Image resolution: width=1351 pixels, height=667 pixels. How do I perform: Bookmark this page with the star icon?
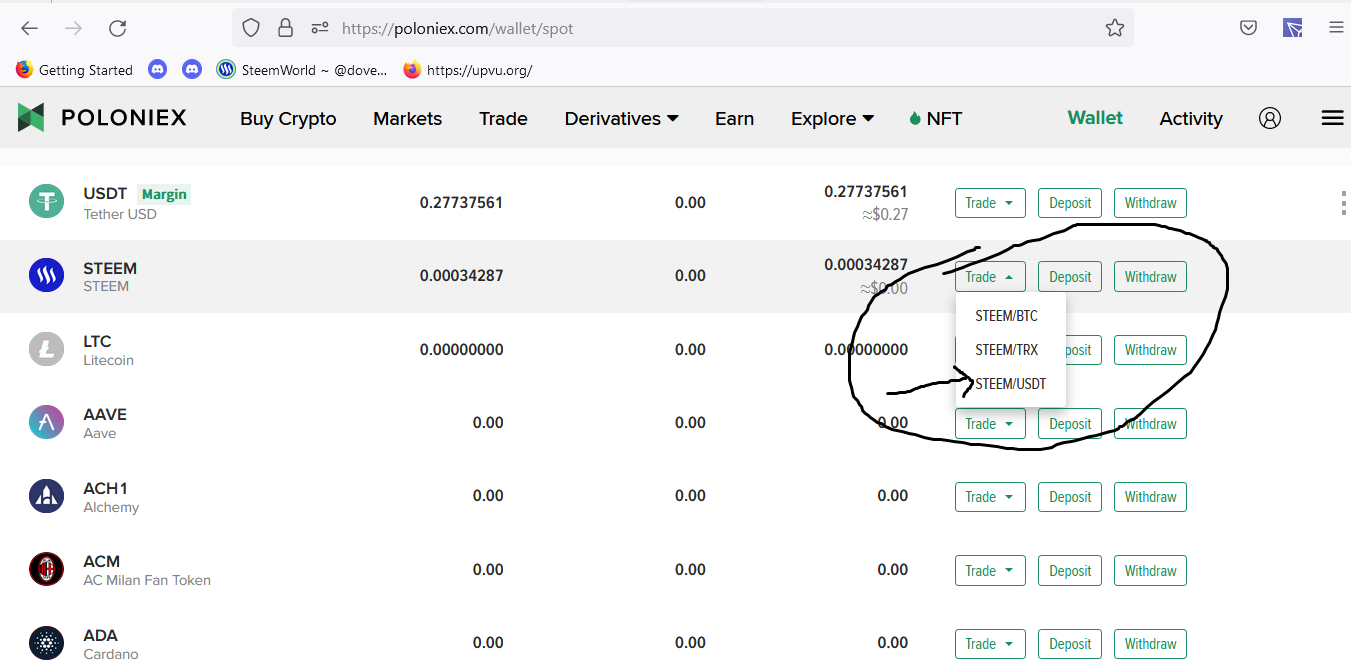tap(1115, 28)
